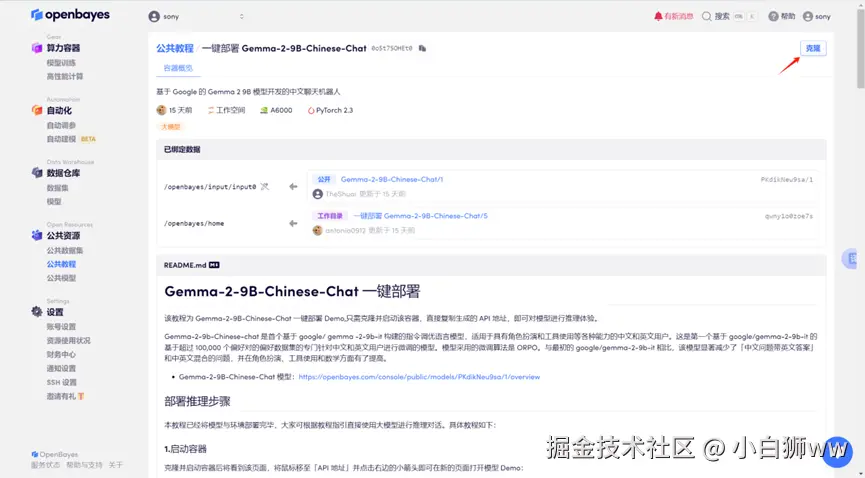This screenshot has width=865, height=478.
Task: Open SSH 设置 in the sidebar
Action: coord(62,382)
